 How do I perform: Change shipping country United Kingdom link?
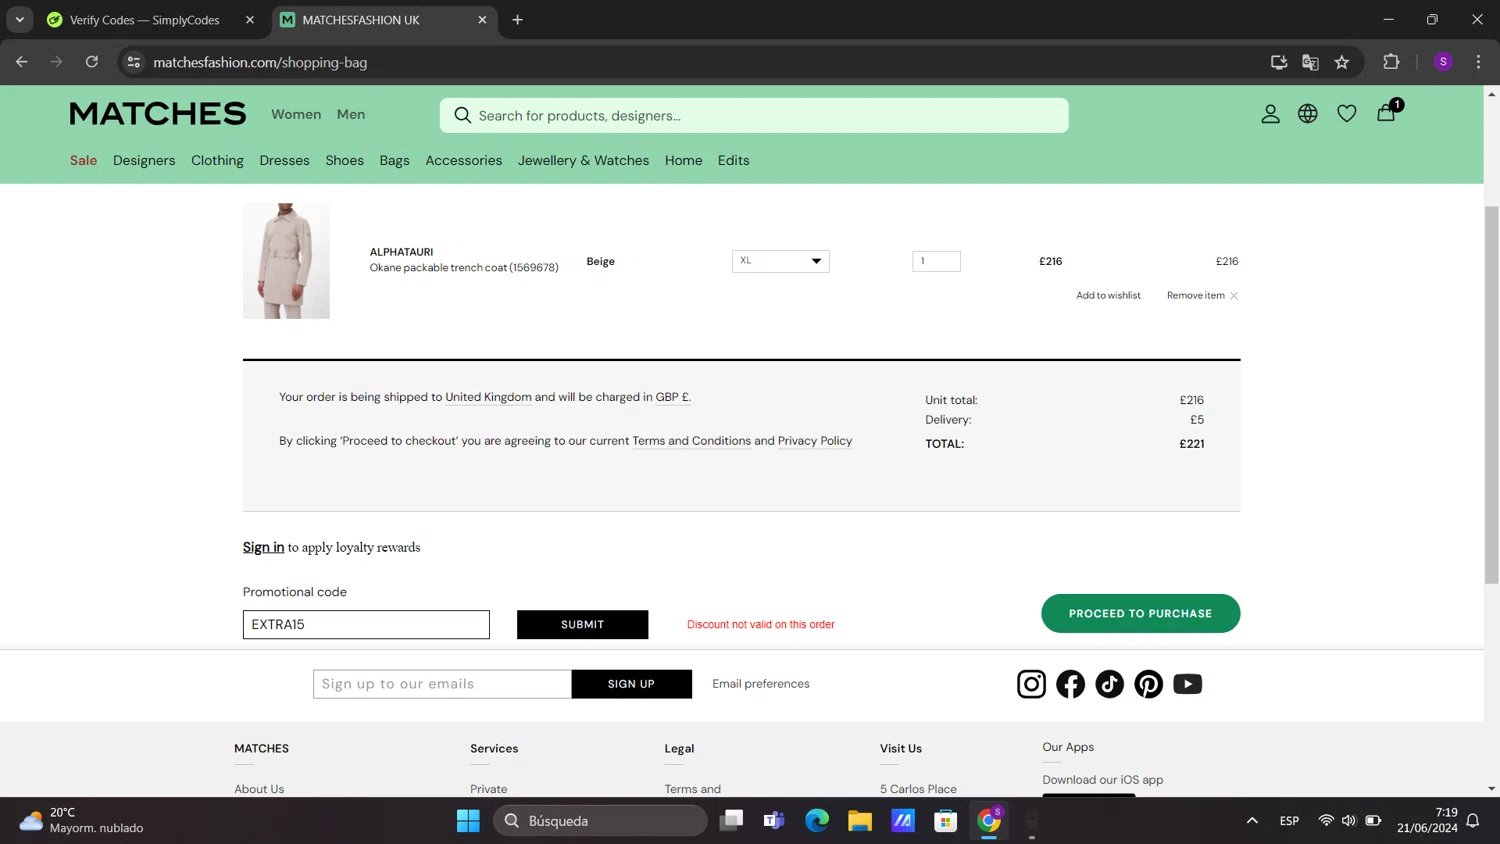tap(488, 397)
